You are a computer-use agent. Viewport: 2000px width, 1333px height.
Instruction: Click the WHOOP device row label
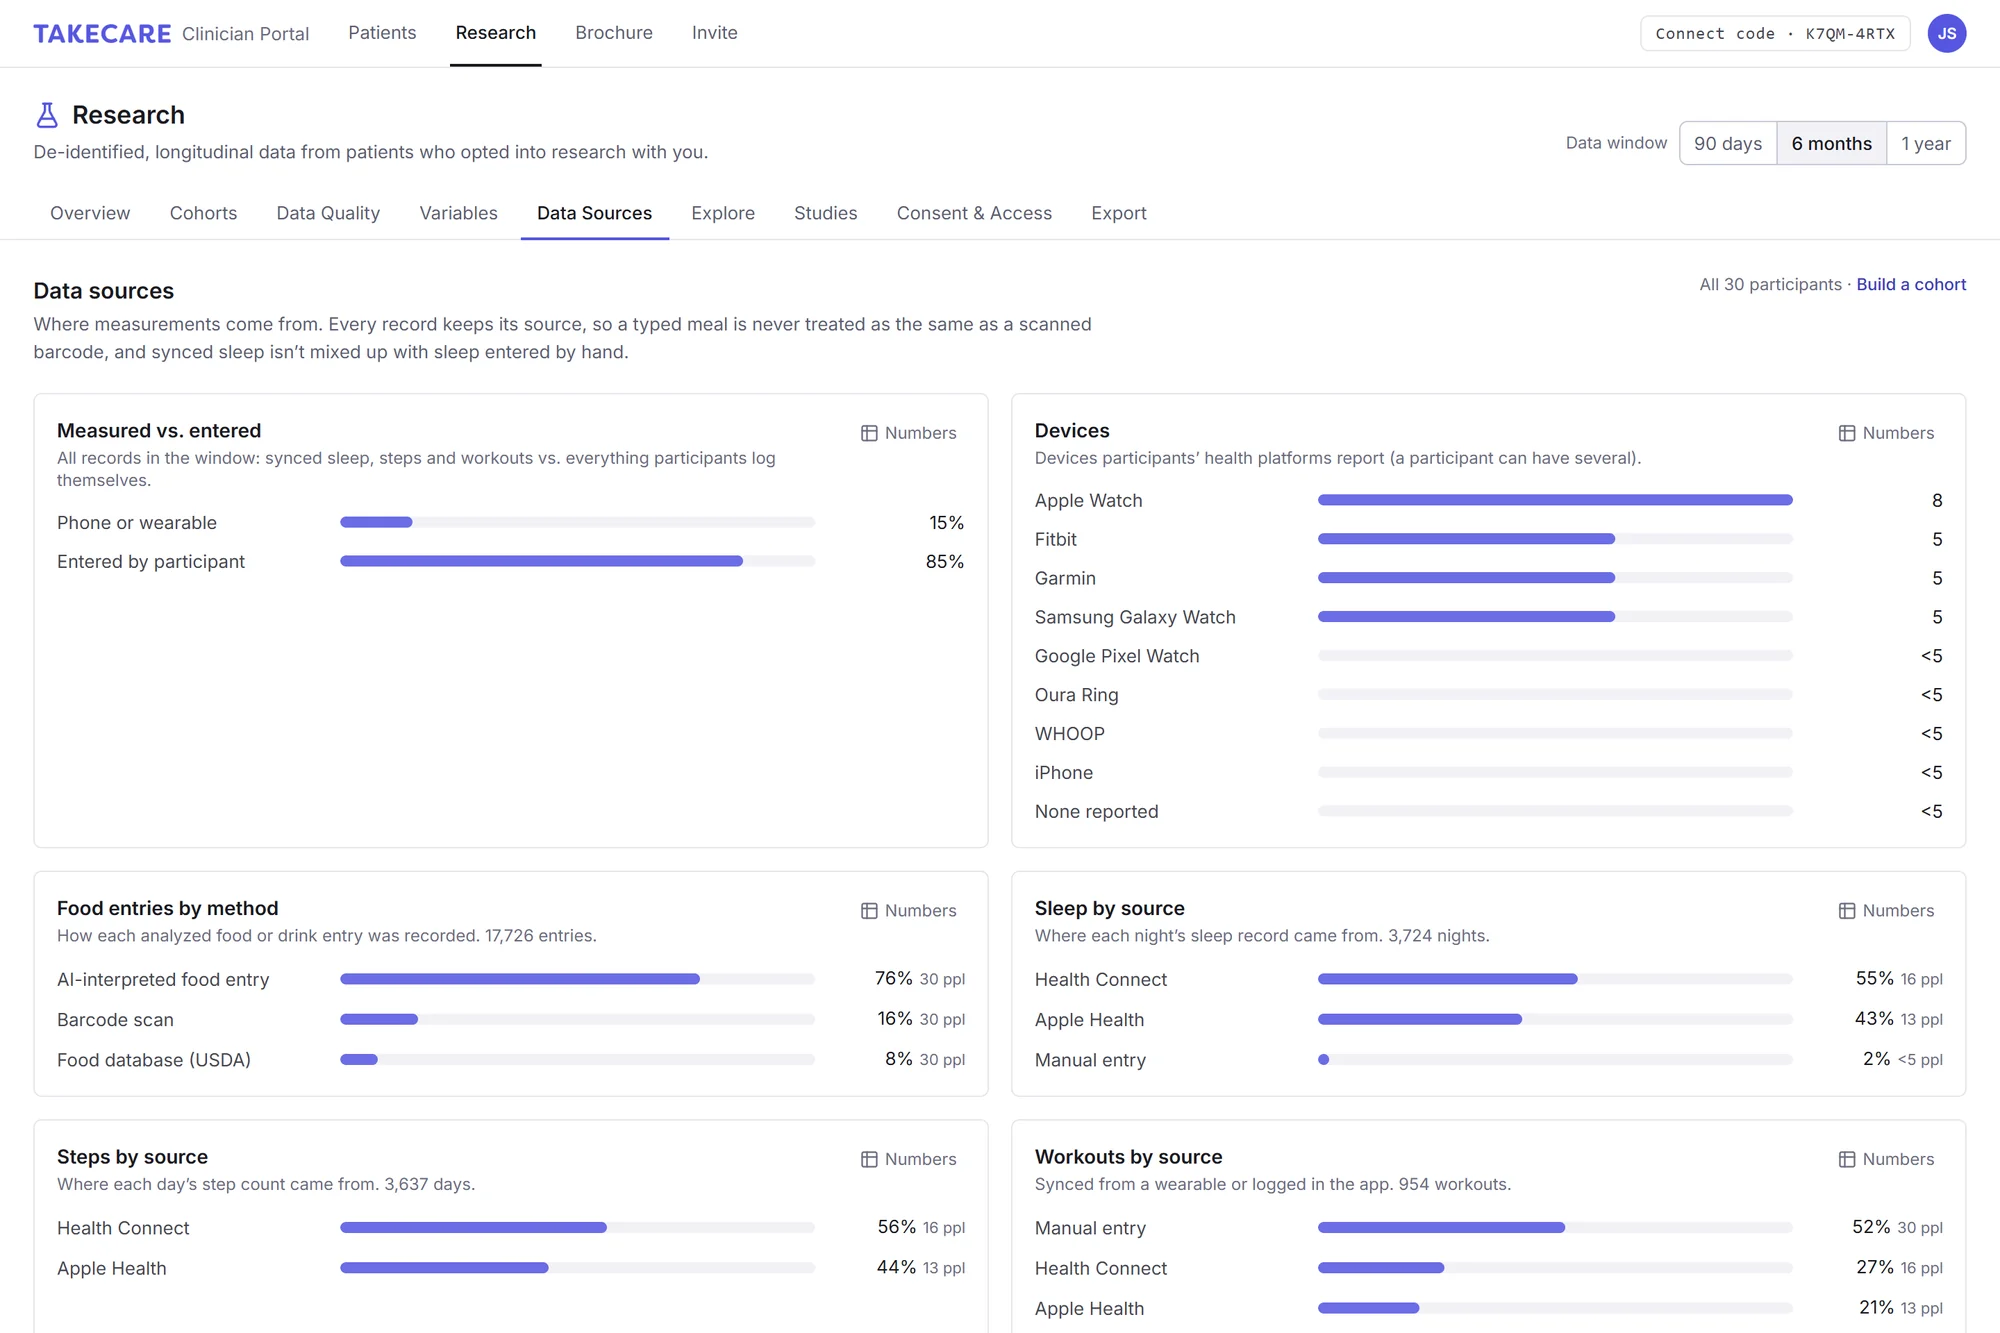point(1069,734)
